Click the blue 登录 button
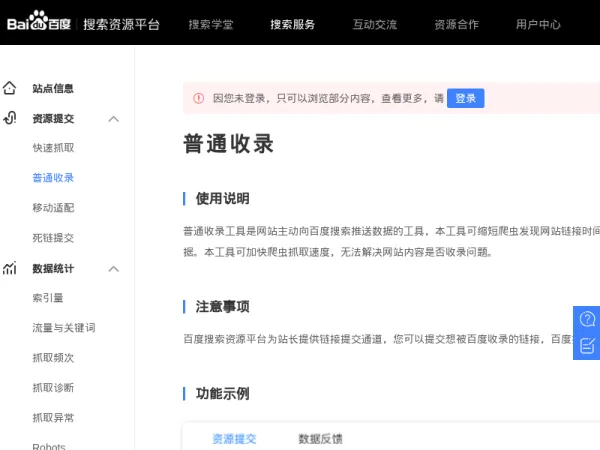The image size is (600, 450). (x=465, y=98)
